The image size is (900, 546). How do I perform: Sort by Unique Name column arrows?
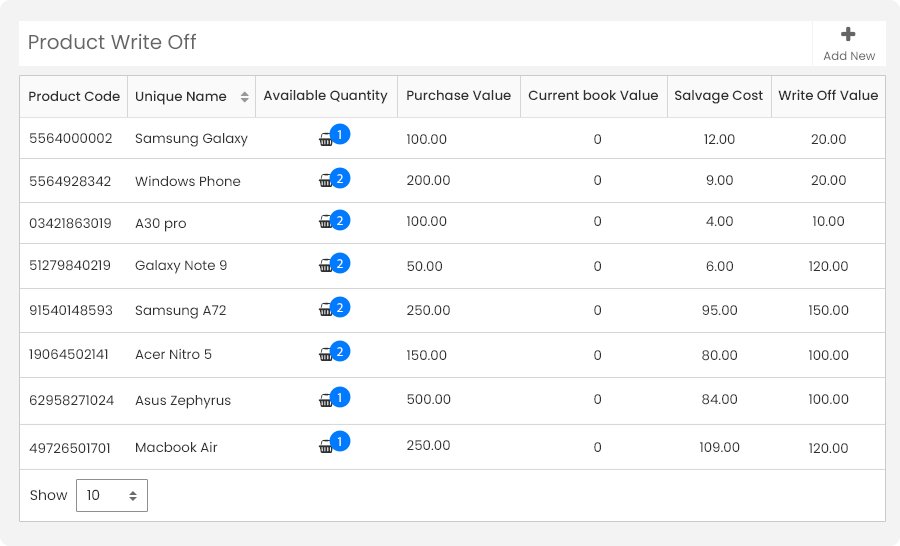tap(245, 97)
